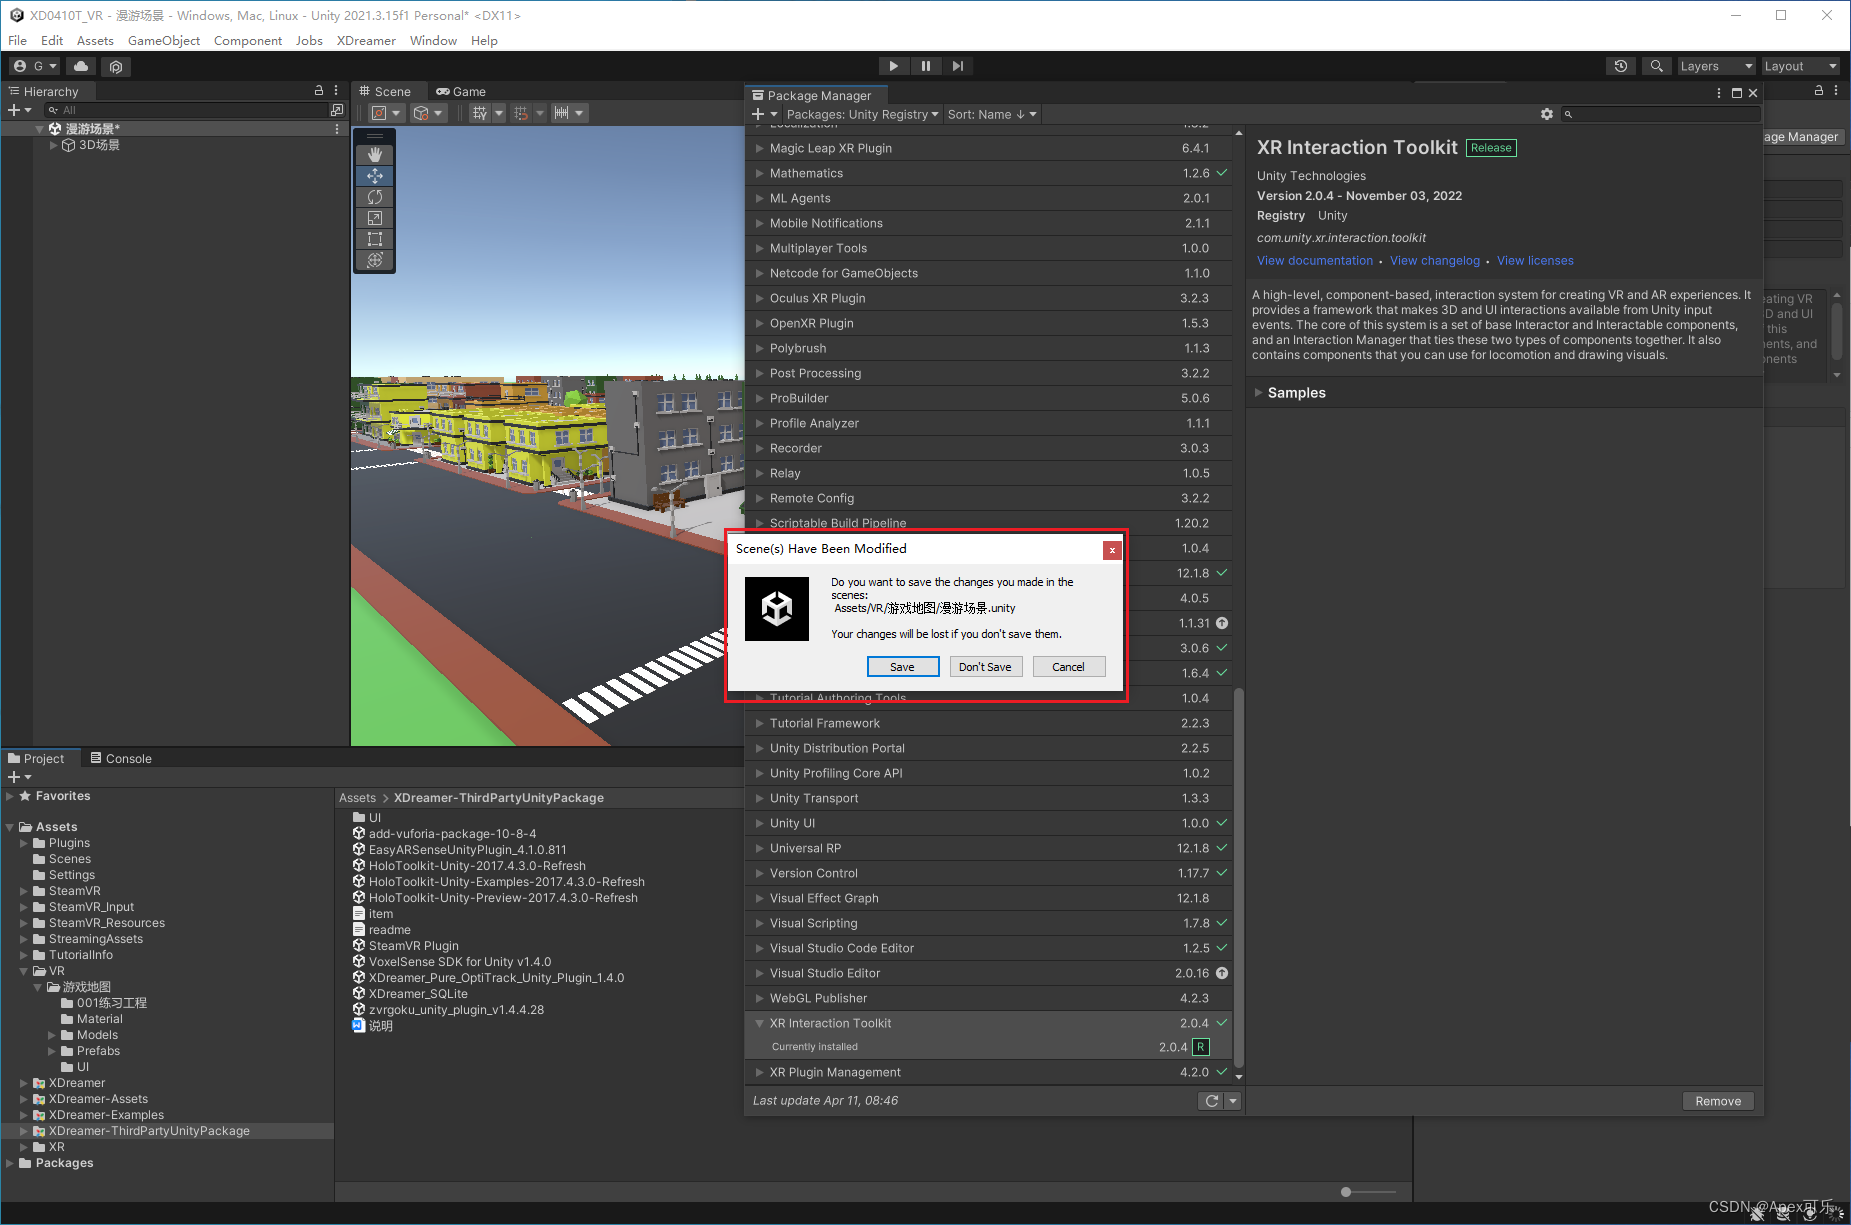Viewport: 1851px width, 1225px height.
Task: Select the Hand tool in Scene view
Action: [375, 155]
